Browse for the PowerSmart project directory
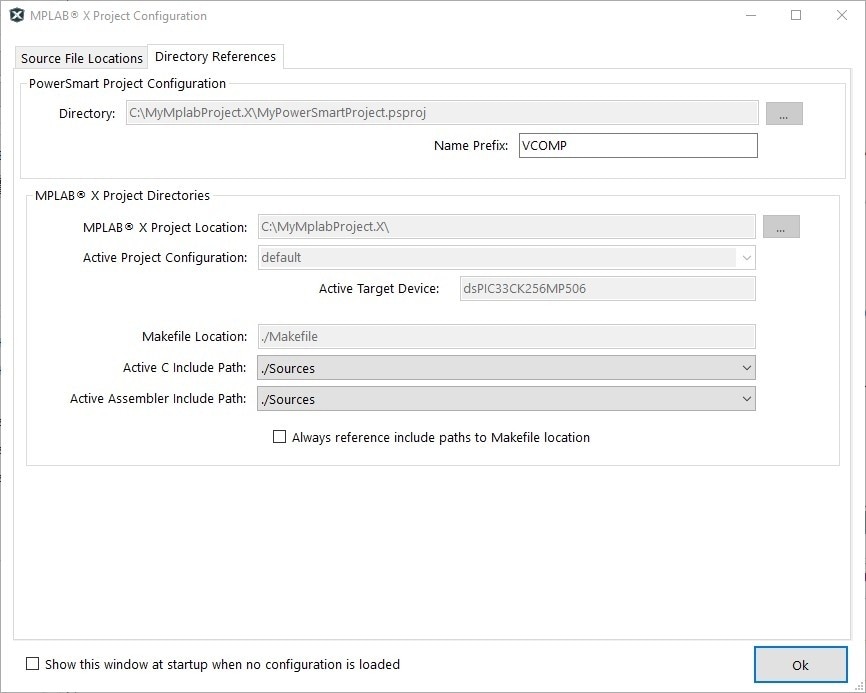The image size is (866, 693). click(x=784, y=114)
